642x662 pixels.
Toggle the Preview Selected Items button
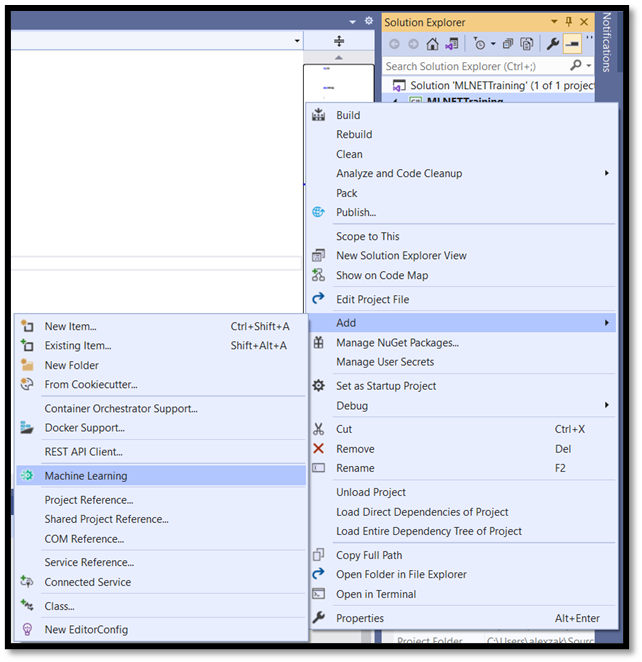coord(572,43)
